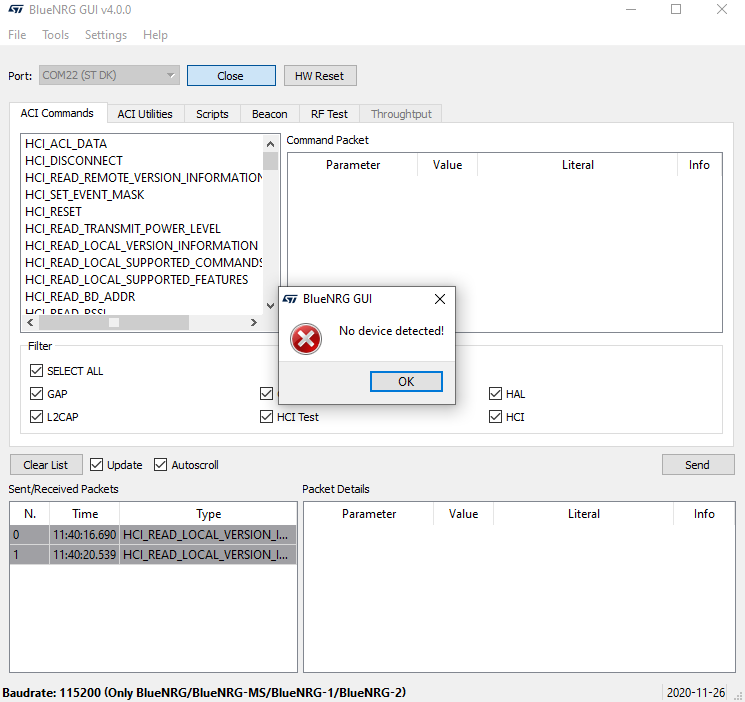
Task: Select HCI_READ_LOCAL_SUPPORTED_COMMANDS command
Action: click(x=143, y=263)
